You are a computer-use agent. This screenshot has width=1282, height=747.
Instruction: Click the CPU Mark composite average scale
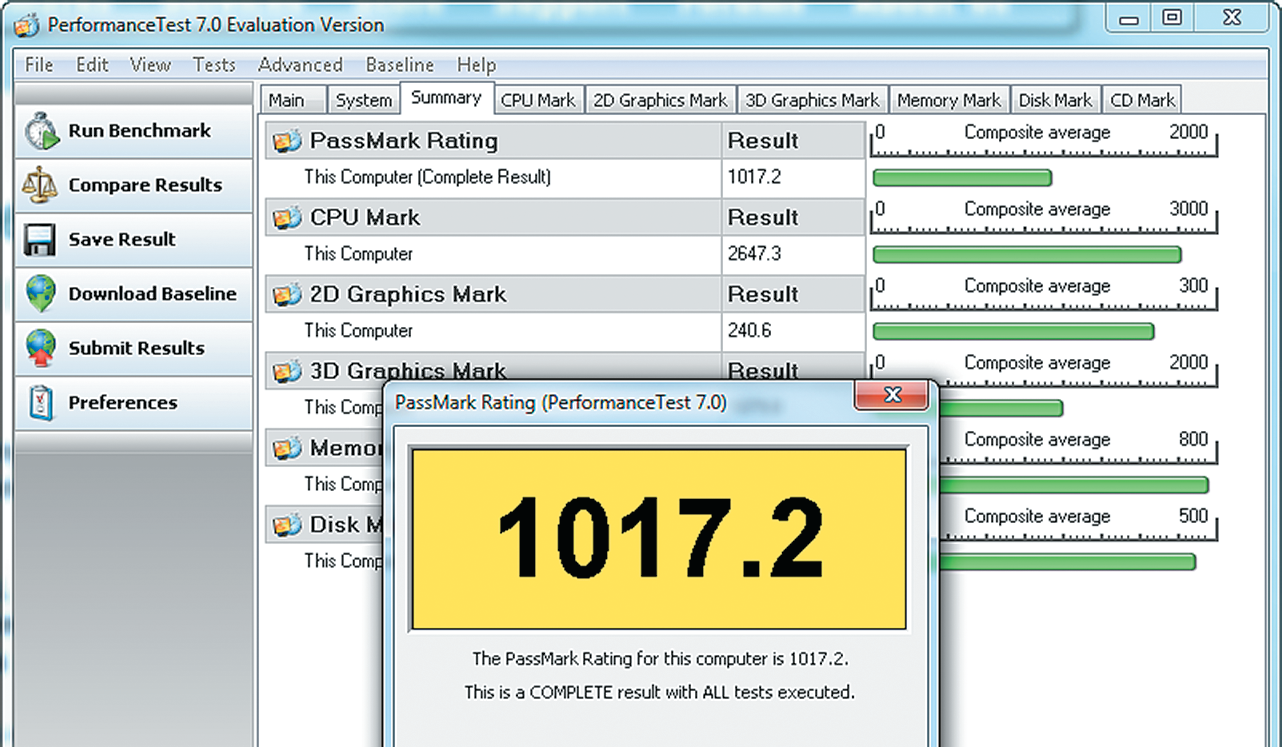[x=1044, y=219]
